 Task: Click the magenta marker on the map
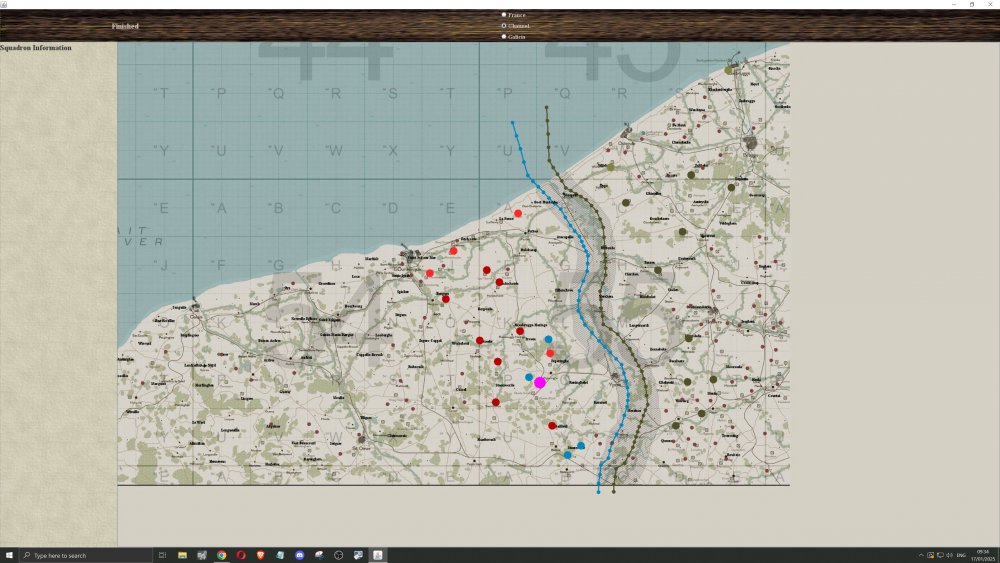click(x=540, y=382)
